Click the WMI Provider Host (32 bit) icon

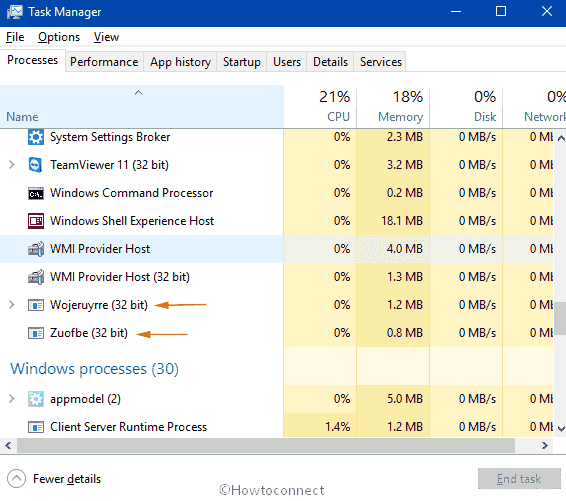coord(36,277)
